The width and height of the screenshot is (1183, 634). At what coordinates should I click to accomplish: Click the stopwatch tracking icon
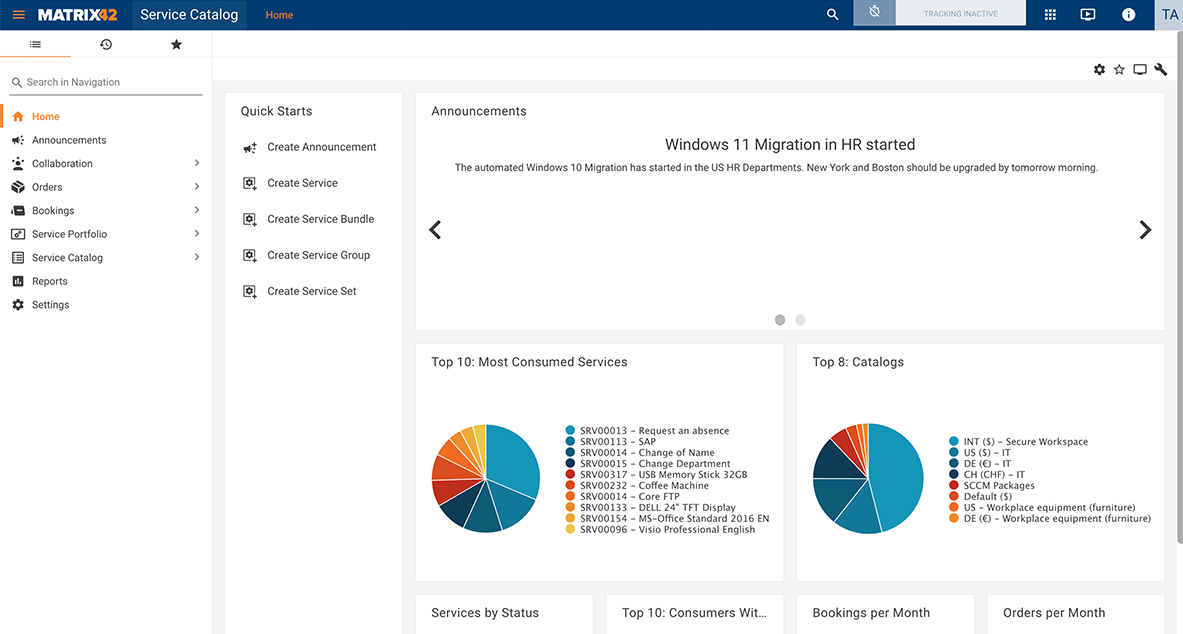(x=874, y=13)
